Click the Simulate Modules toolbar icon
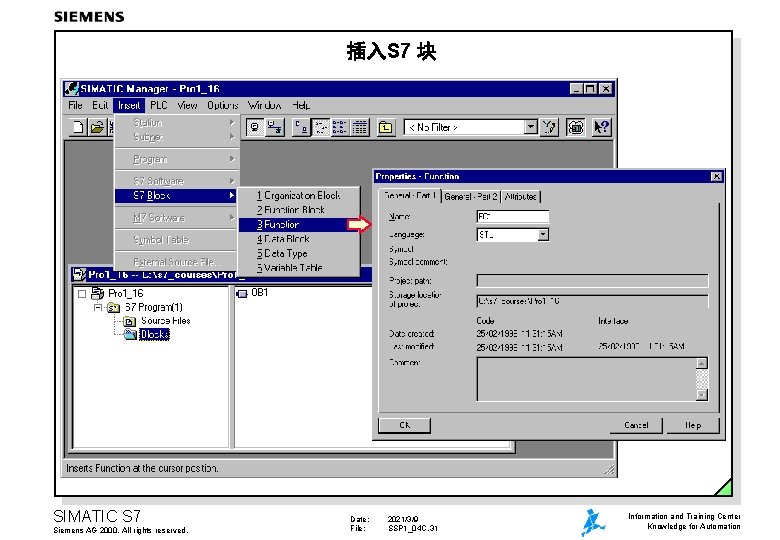 click(576, 127)
